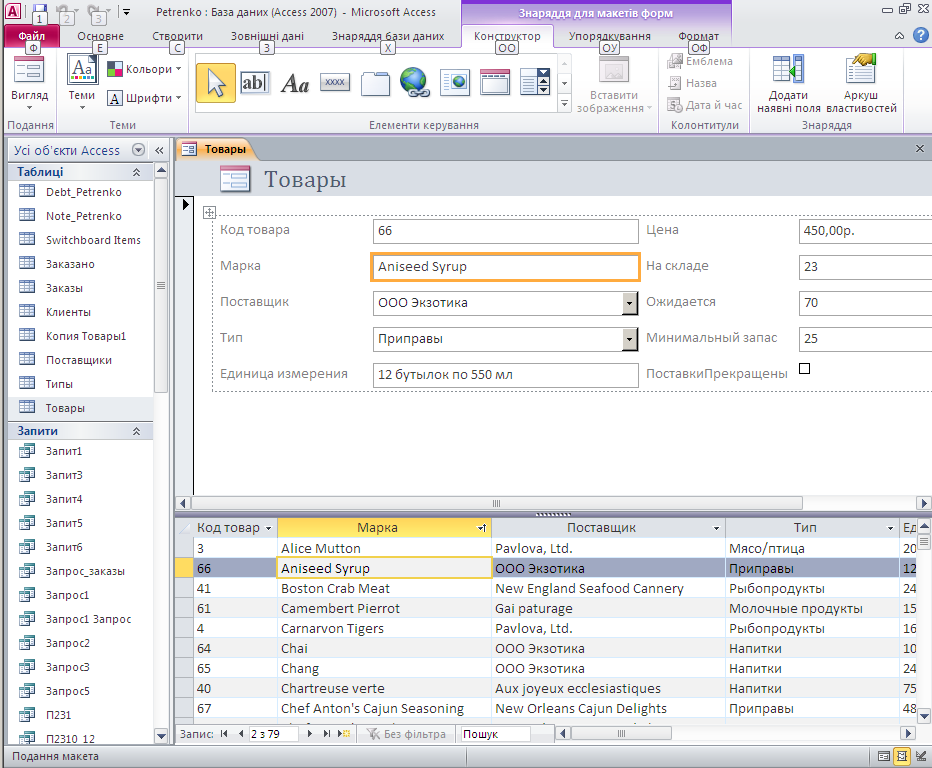Select the Hyperlink globe control
This screenshot has width=932, height=768.
click(414, 83)
